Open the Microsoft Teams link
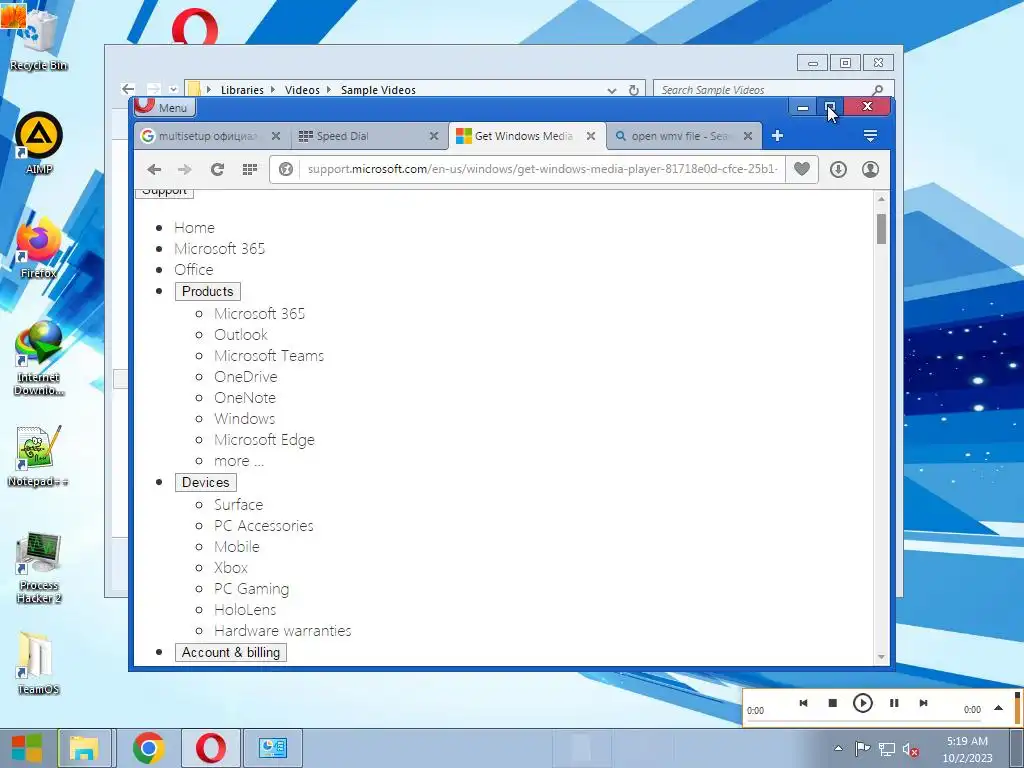This screenshot has height=768, width=1024. click(x=269, y=355)
